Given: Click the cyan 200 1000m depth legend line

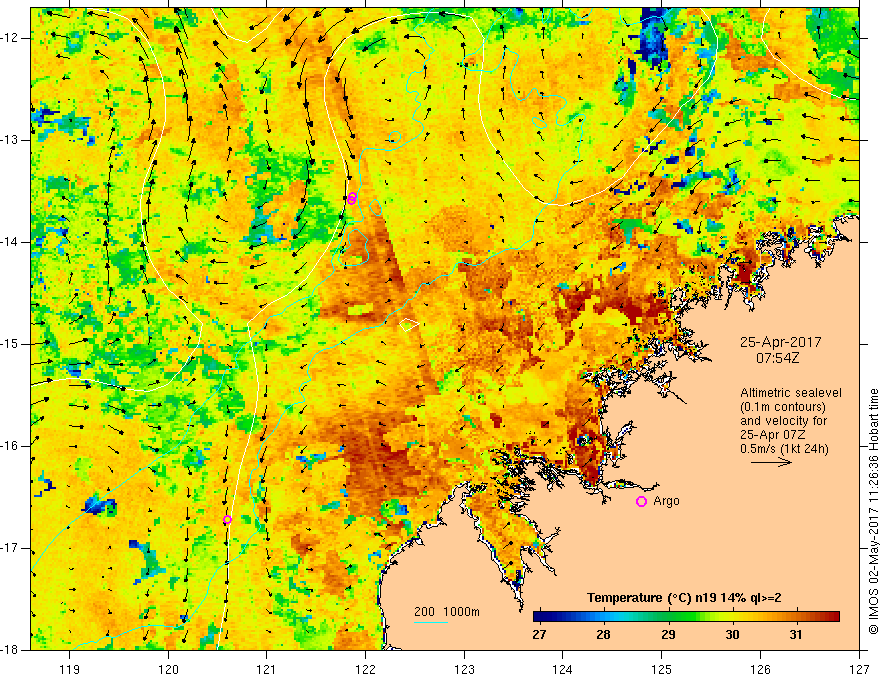Looking at the screenshot, I should [x=431, y=622].
